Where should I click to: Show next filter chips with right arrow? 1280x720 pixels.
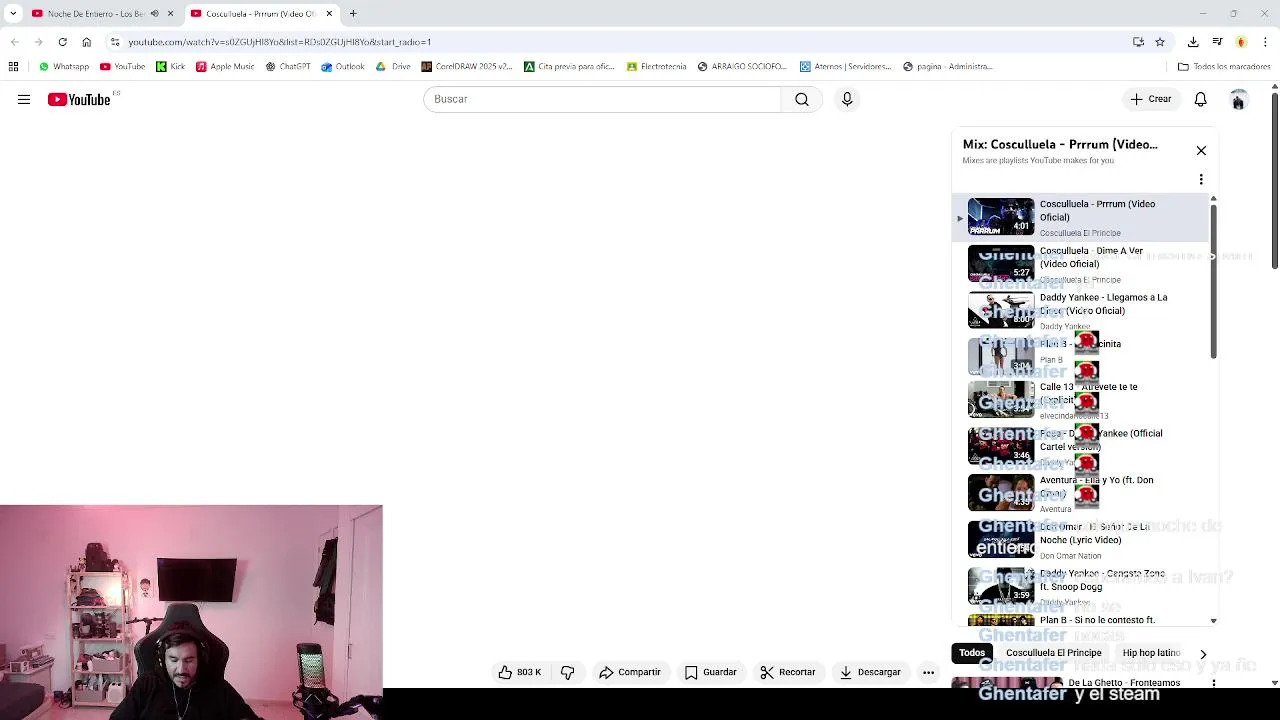[x=1203, y=653]
